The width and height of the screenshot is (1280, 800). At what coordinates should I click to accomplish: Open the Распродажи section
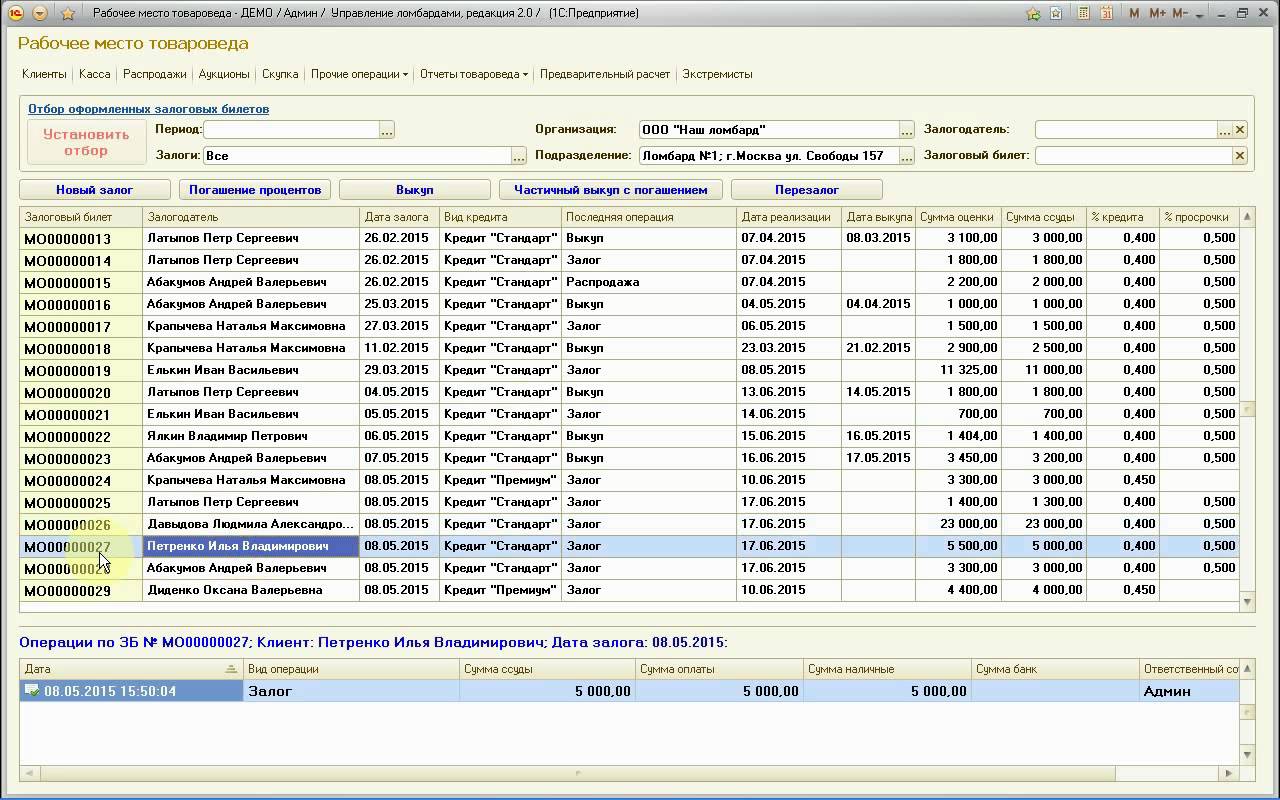pyautogui.click(x=155, y=74)
